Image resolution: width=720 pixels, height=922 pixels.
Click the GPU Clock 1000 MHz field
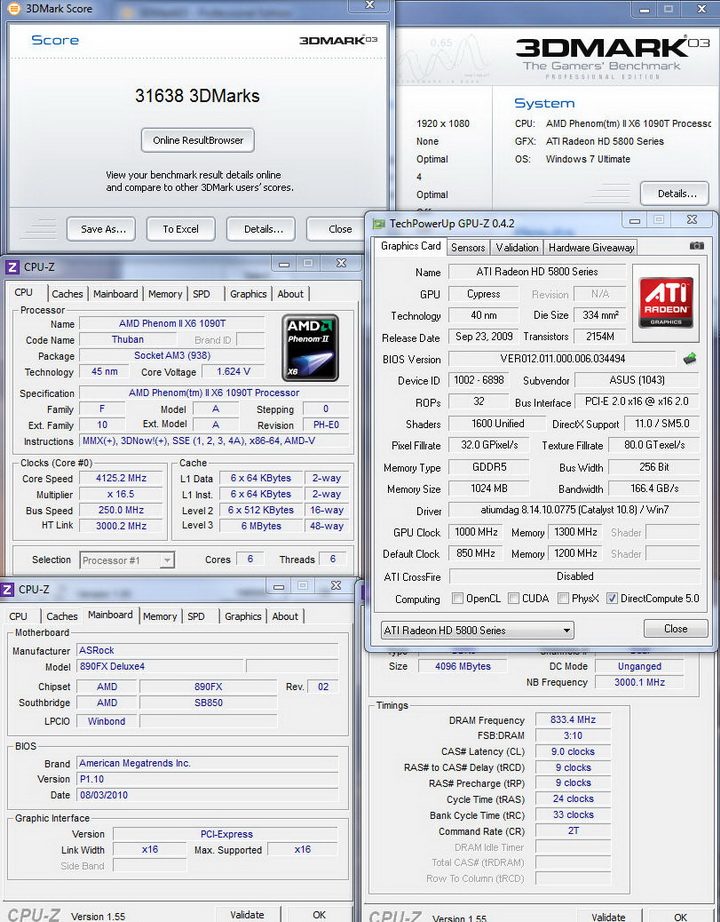[x=476, y=532]
